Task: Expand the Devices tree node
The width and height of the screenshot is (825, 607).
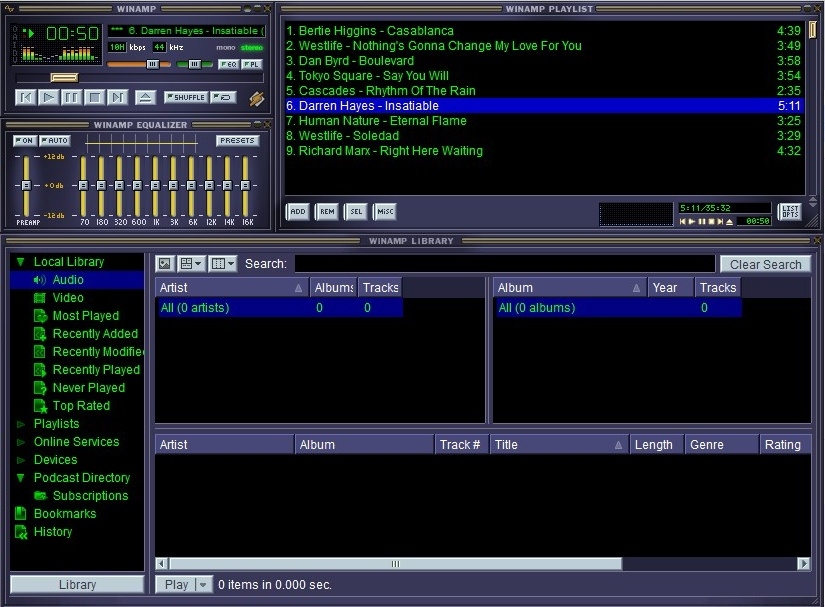Action: coord(21,460)
